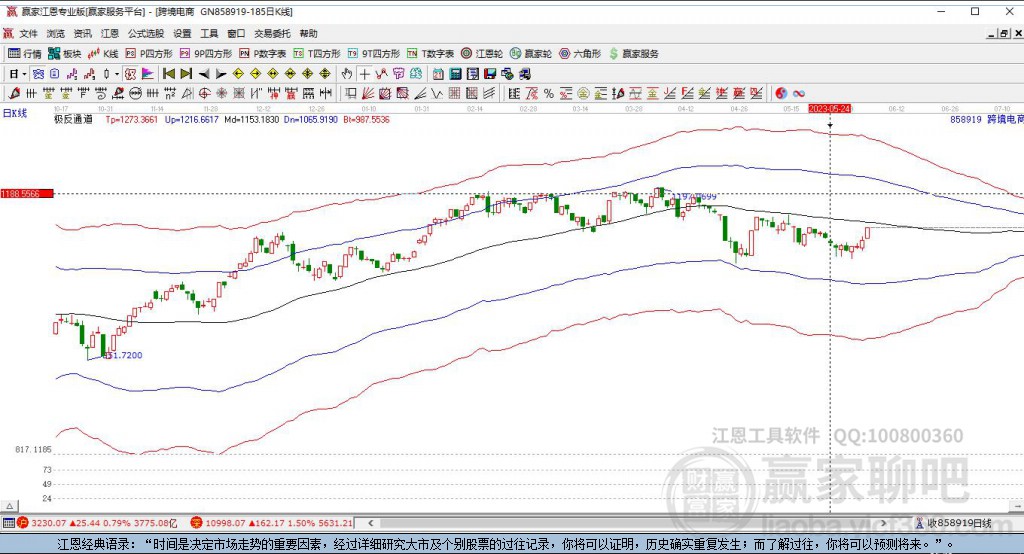Jump to last bar with skip-end icon
Image resolution: width=1024 pixels, height=554 pixels.
pyautogui.click(x=186, y=74)
